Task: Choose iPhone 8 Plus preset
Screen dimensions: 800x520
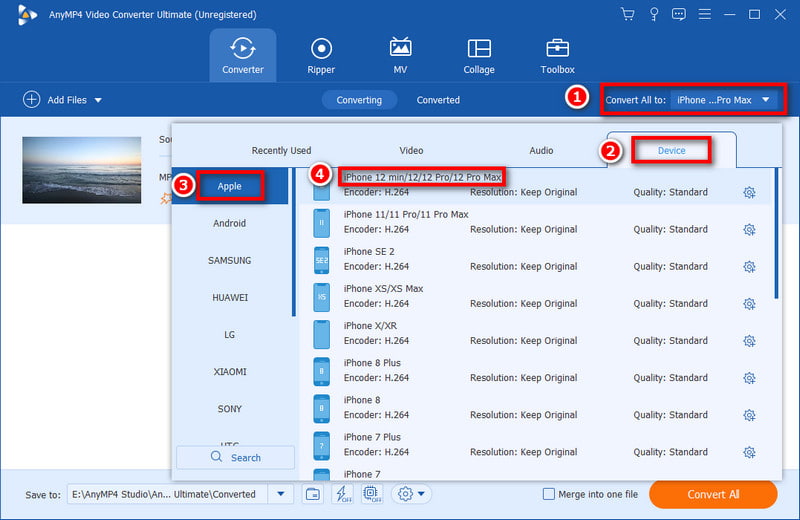Action: (x=535, y=370)
